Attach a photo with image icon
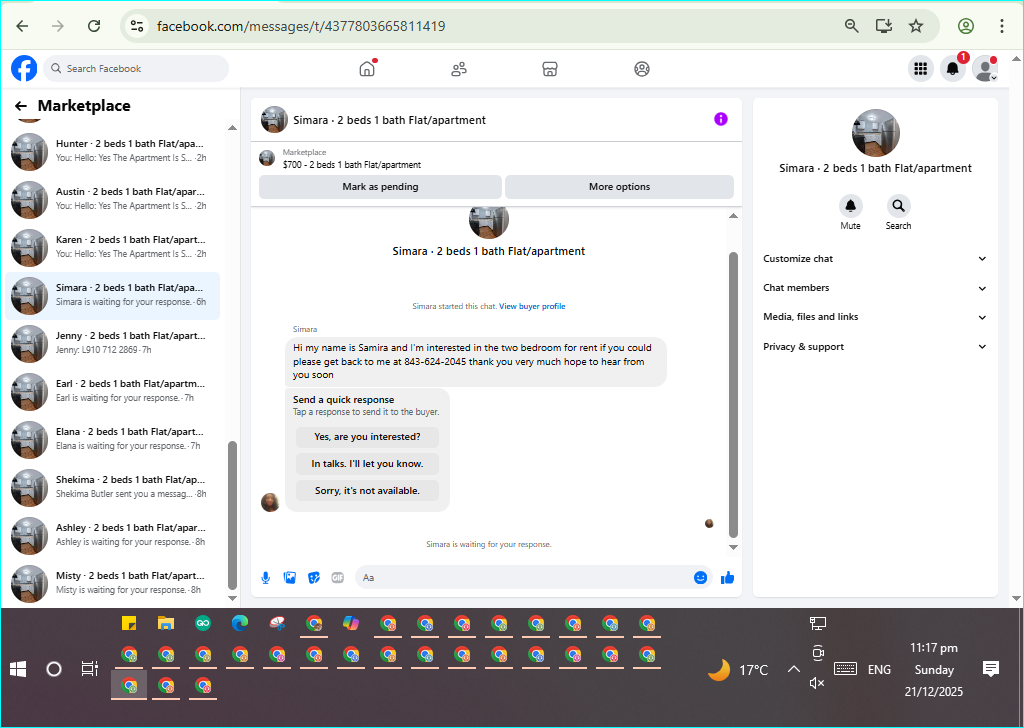The height and width of the screenshot is (728, 1024). click(289, 578)
